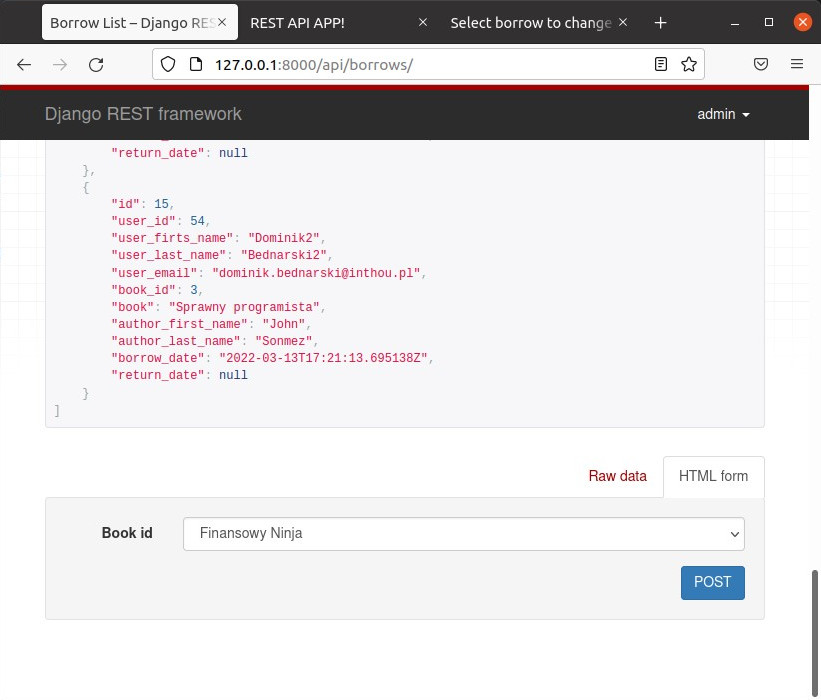Click the URL address bar
This screenshot has height=700, width=821.
pyautogui.click(x=420, y=64)
